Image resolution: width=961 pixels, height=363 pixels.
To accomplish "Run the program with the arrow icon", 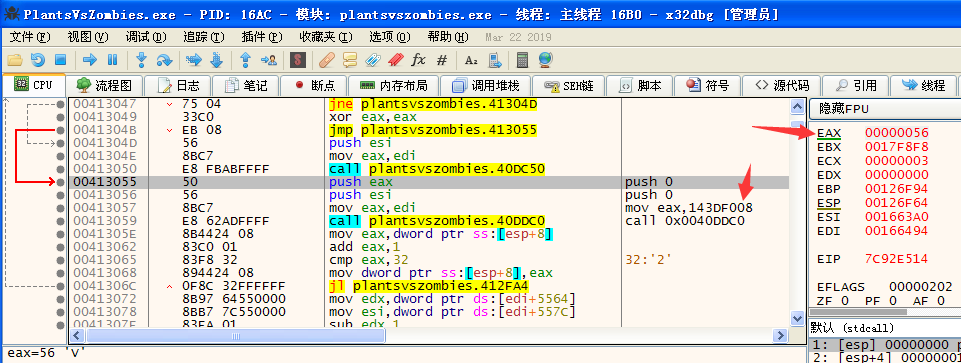I will [x=90, y=59].
